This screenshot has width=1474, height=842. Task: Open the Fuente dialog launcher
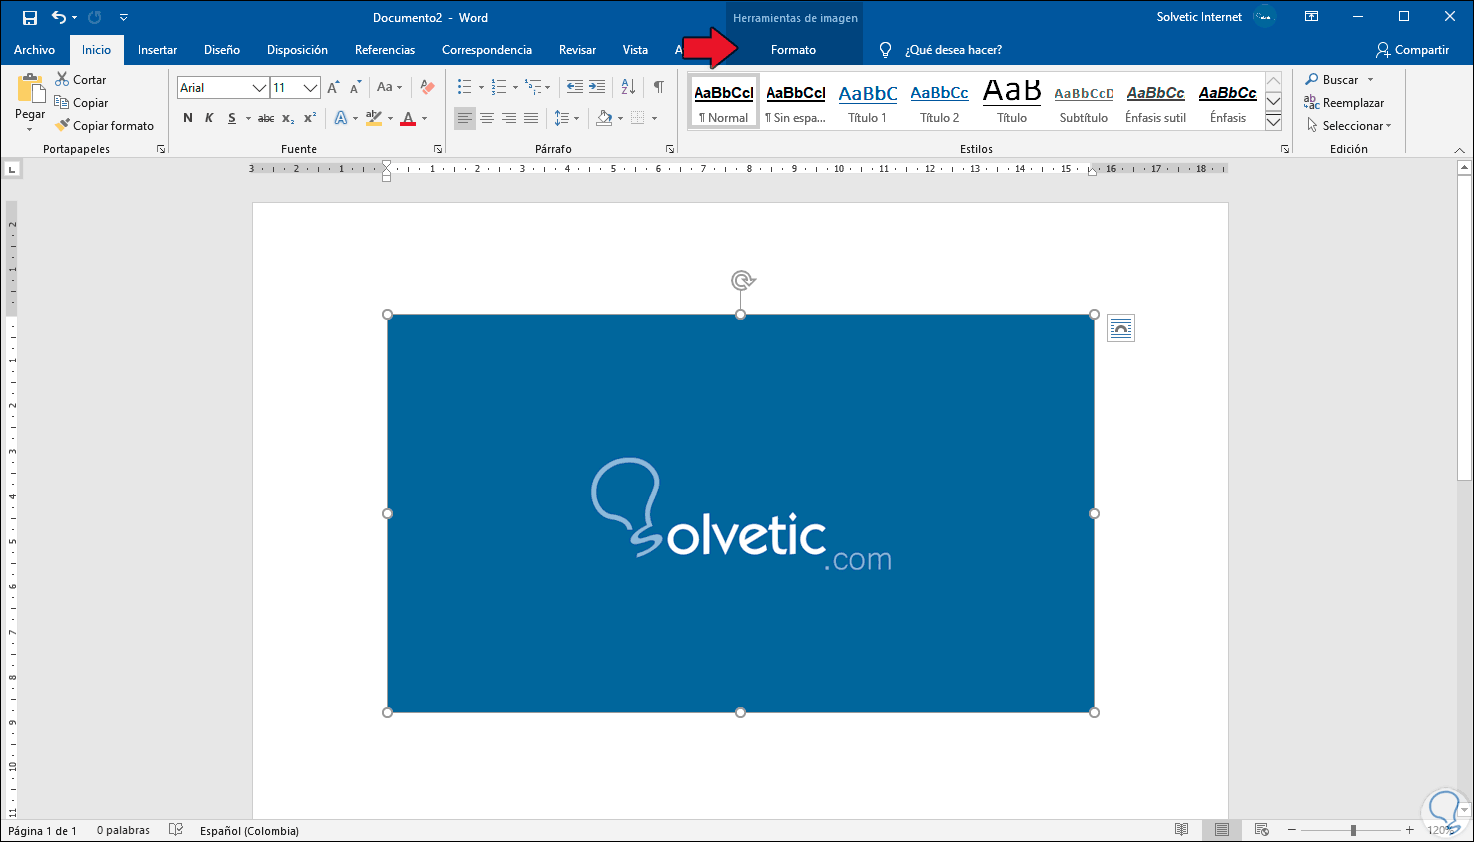pyautogui.click(x=437, y=149)
